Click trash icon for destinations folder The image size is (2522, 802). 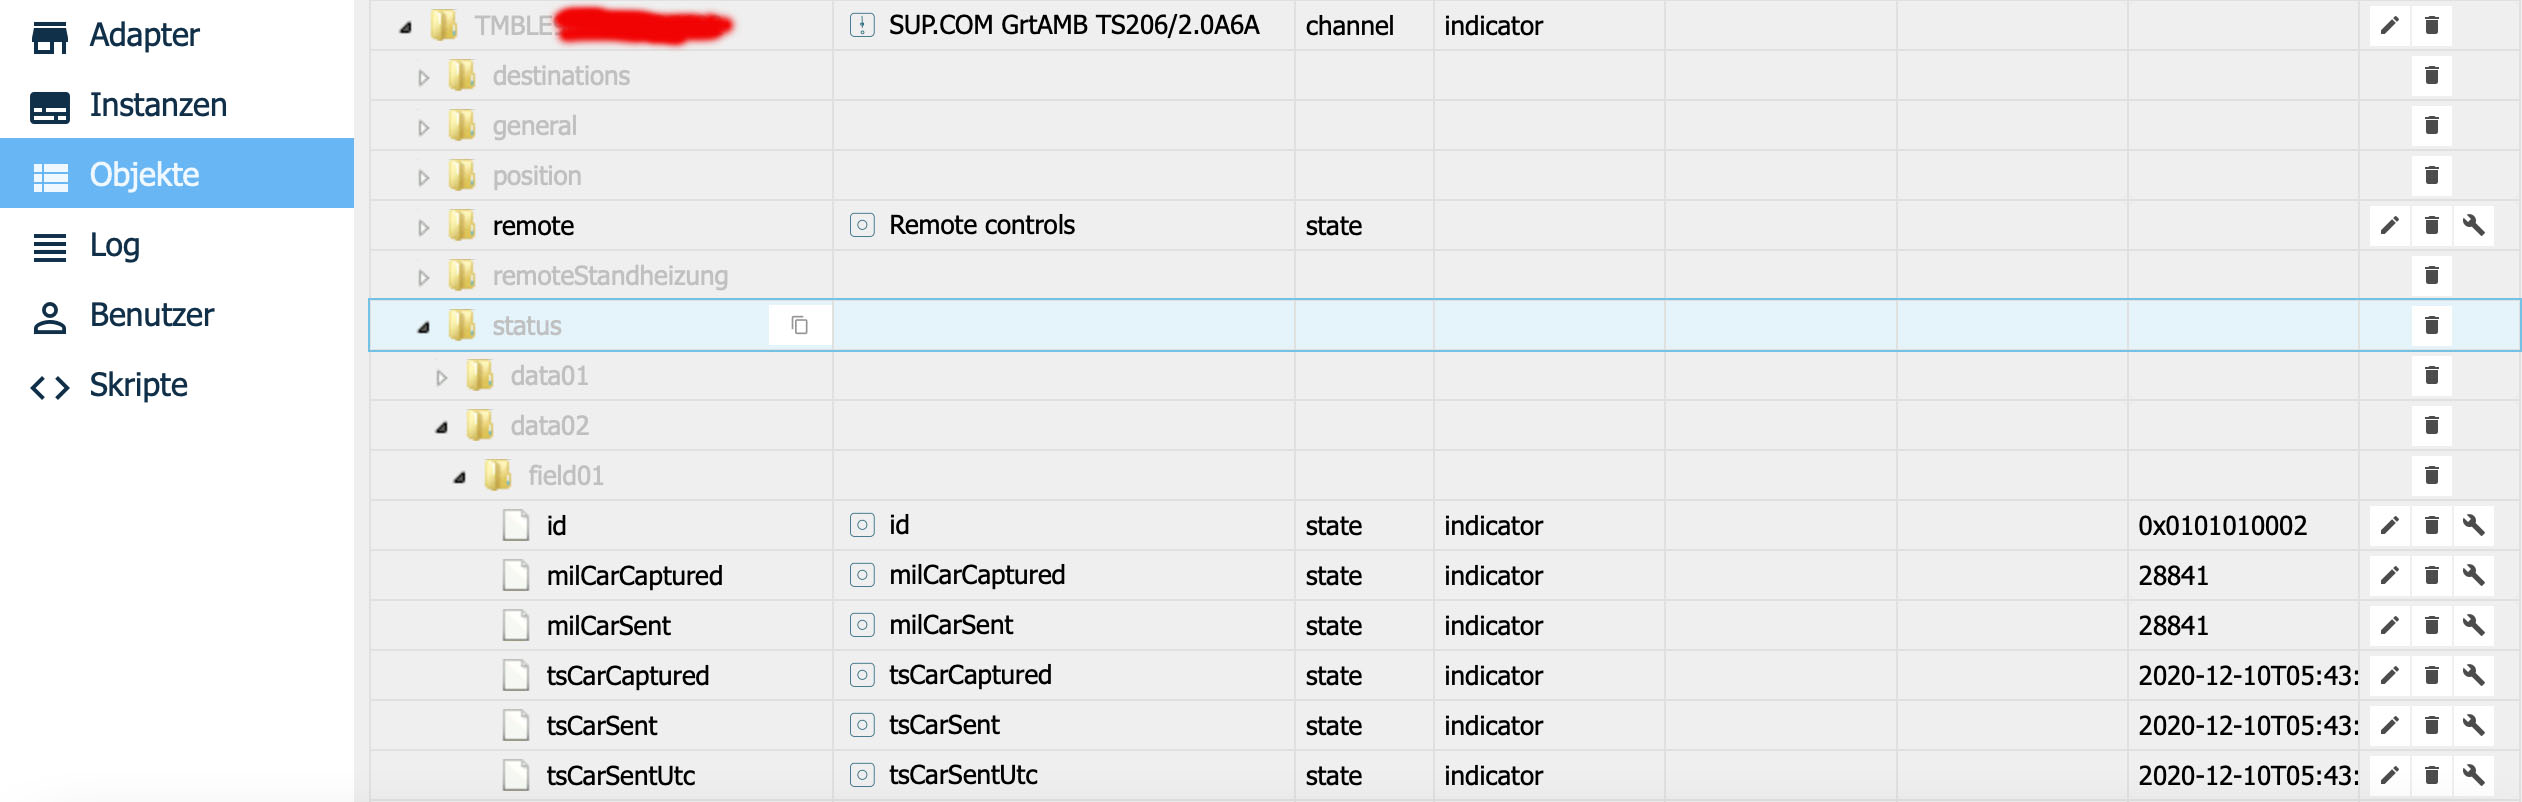pyautogui.click(x=2431, y=75)
